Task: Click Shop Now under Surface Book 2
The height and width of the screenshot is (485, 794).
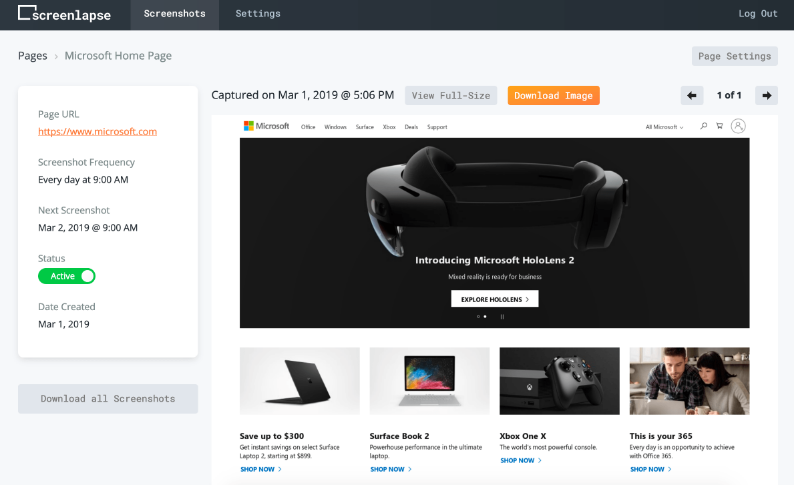Action: click(391, 469)
